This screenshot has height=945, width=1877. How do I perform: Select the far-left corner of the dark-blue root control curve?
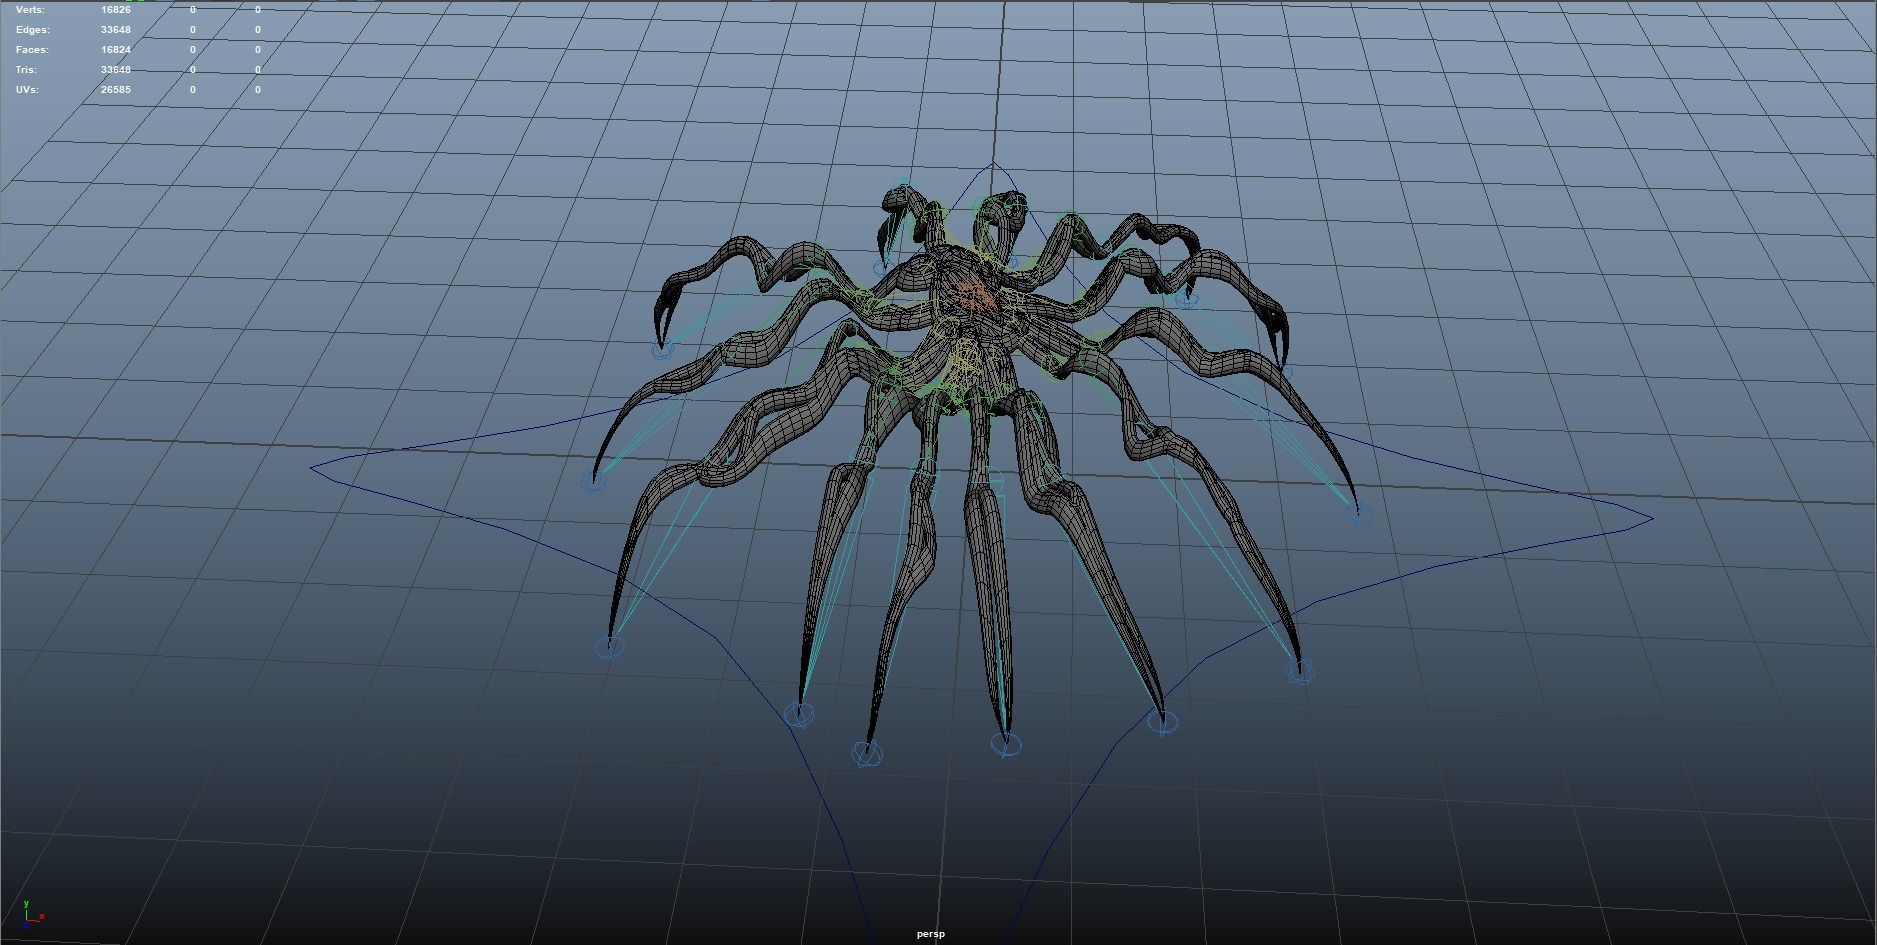[x=314, y=467]
